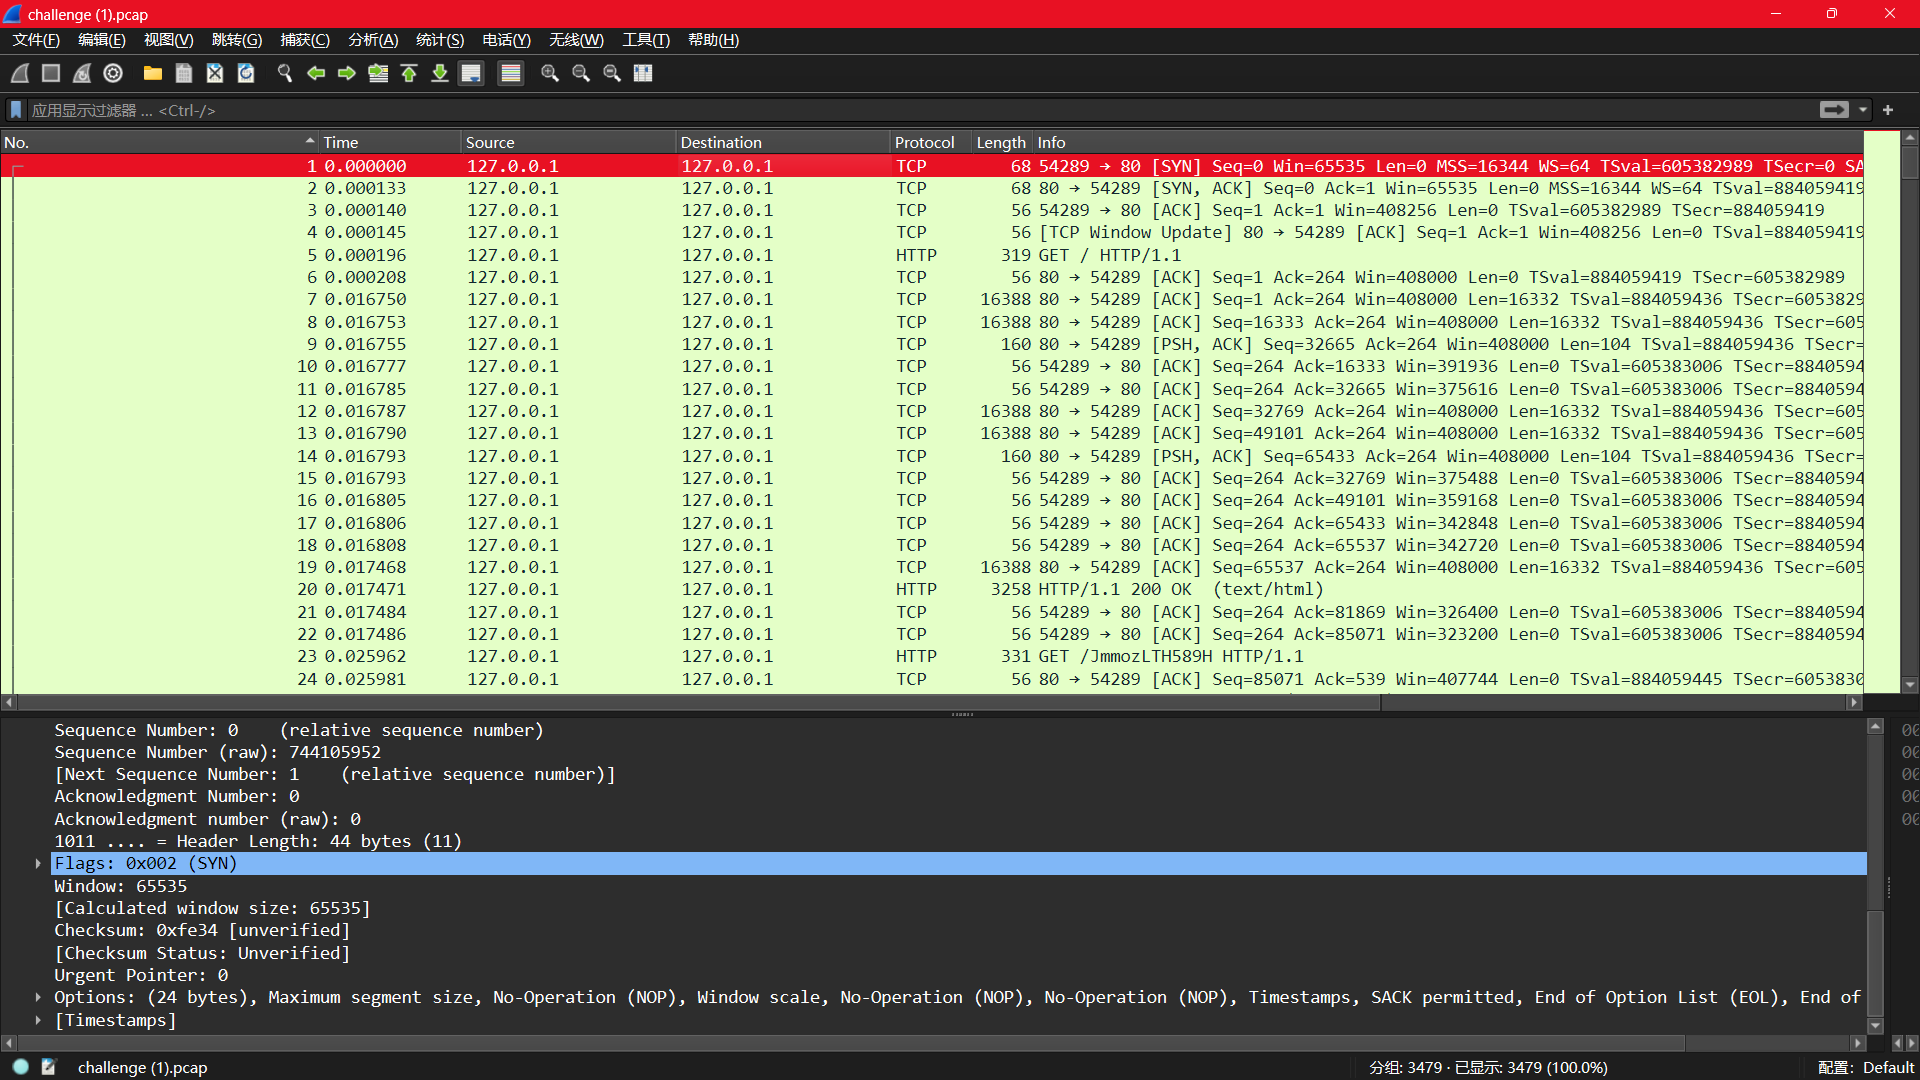Image resolution: width=1920 pixels, height=1080 pixels.
Task: Zoom out the main window text
Action: (581, 73)
